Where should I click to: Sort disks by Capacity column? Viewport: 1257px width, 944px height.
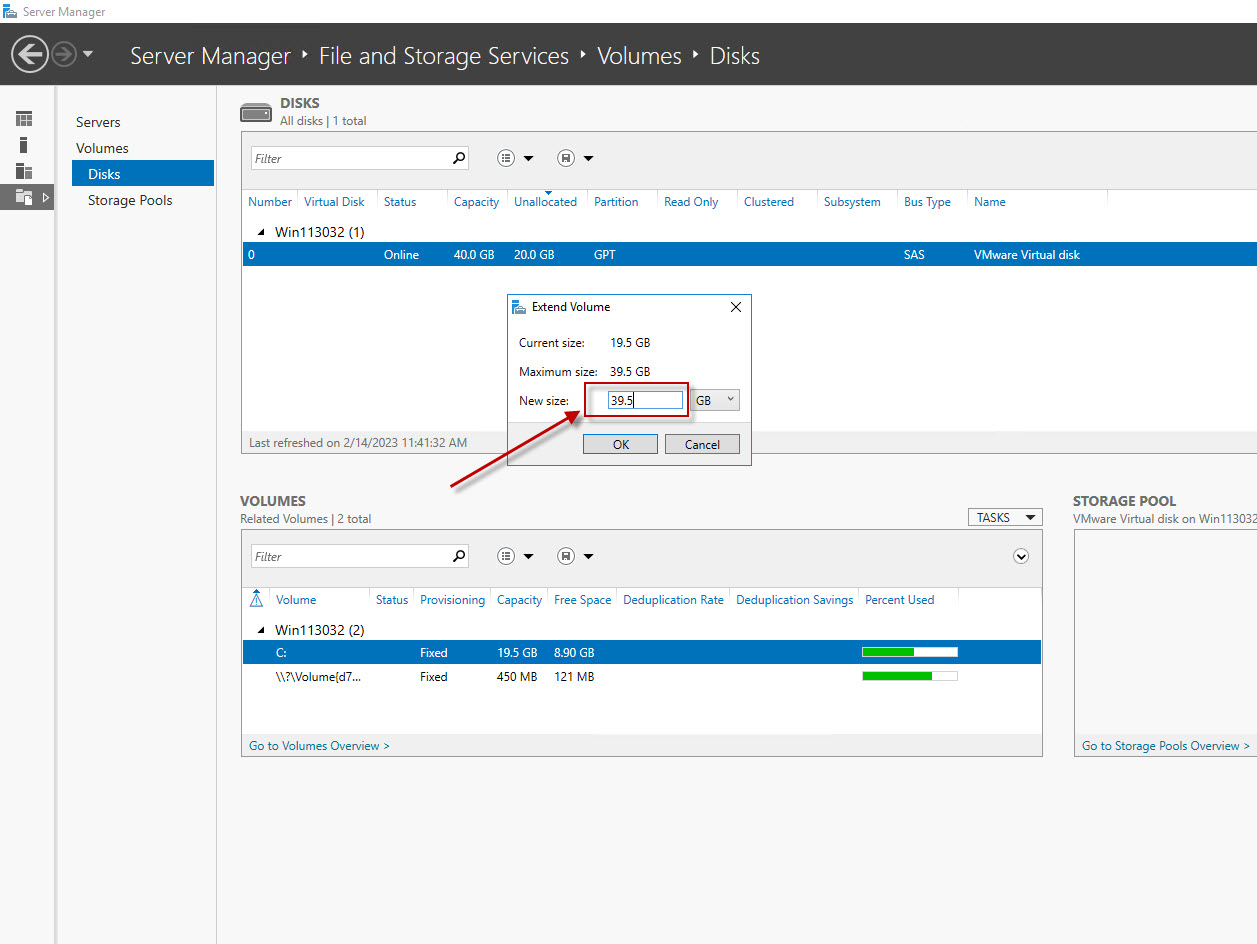click(x=476, y=201)
